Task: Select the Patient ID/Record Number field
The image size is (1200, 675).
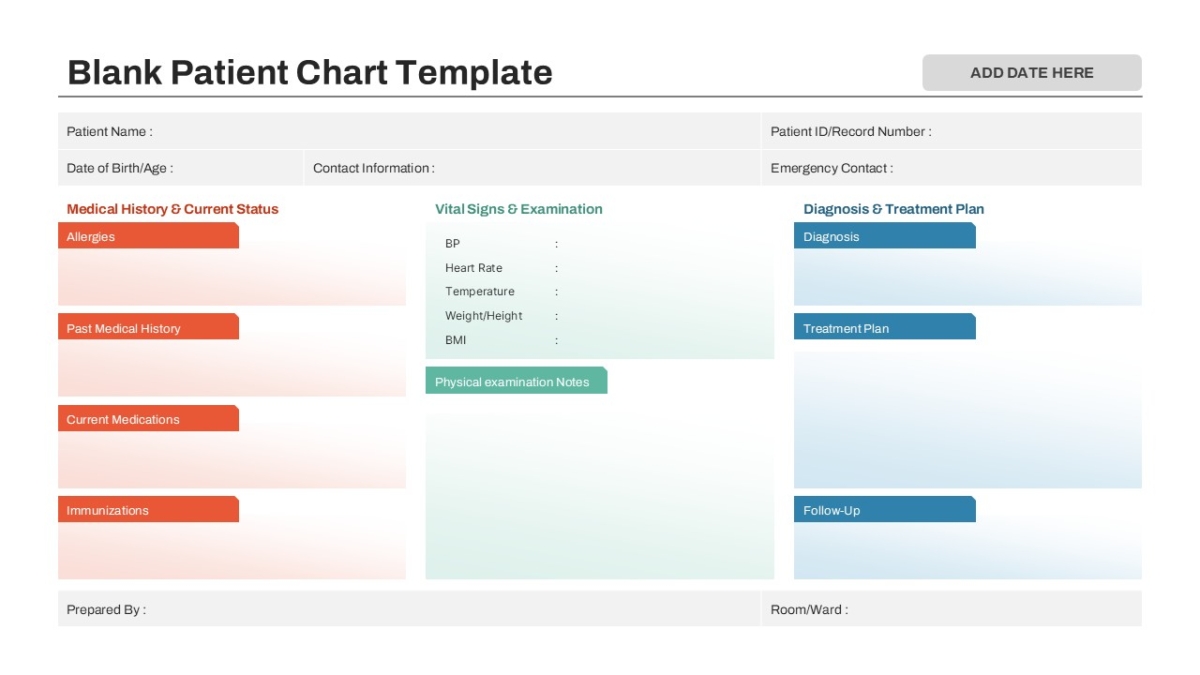Action: [951, 131]
